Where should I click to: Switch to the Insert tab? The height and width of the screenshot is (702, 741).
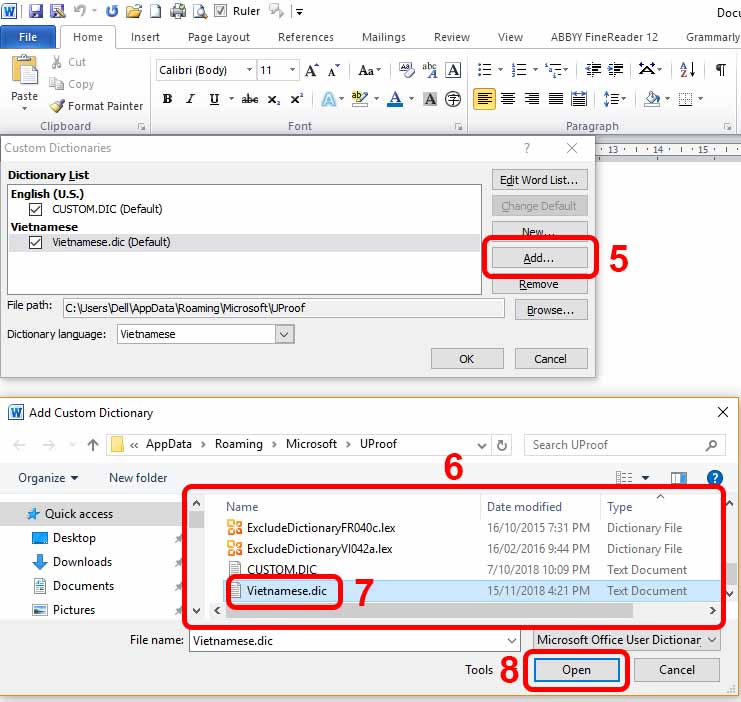(145, 37)
